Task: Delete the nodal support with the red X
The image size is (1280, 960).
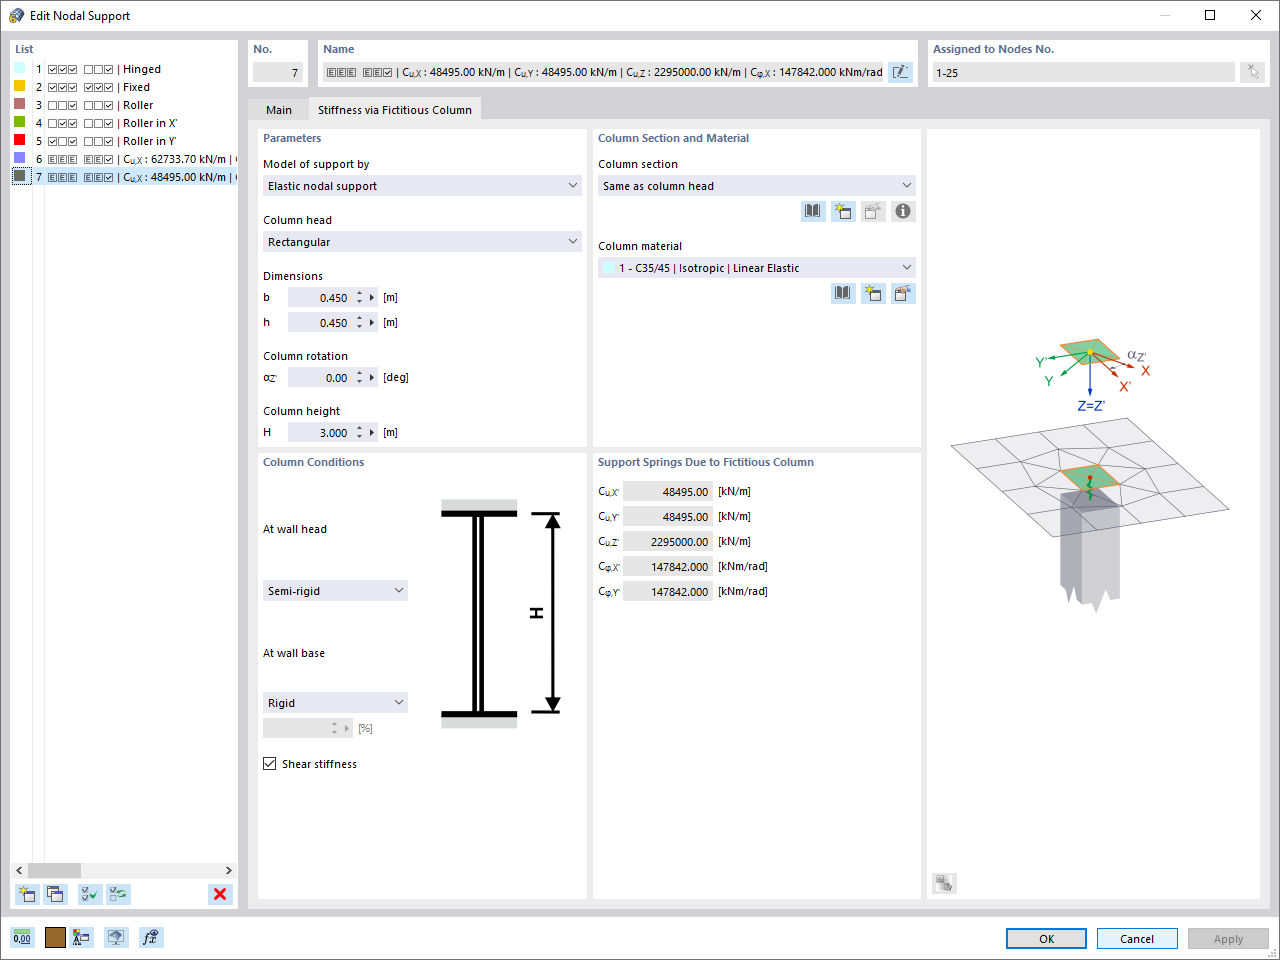Action: tap(219, 894)
